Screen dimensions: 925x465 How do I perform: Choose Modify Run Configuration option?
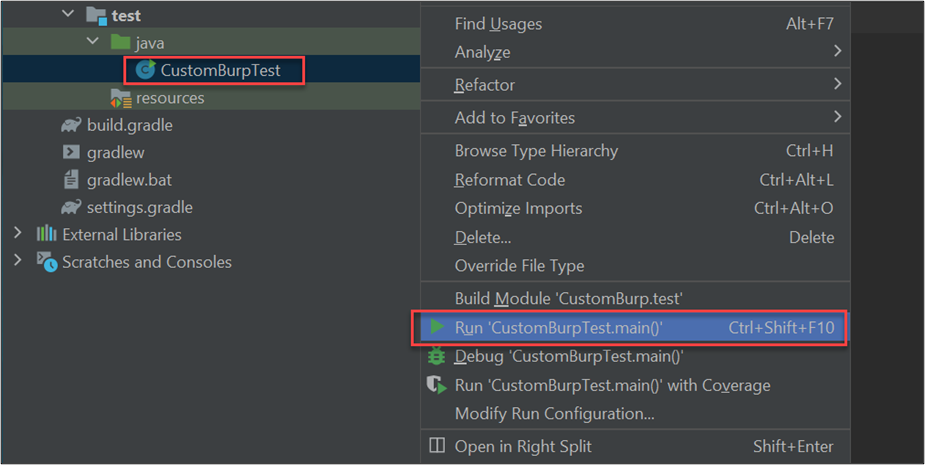(554, 413)
